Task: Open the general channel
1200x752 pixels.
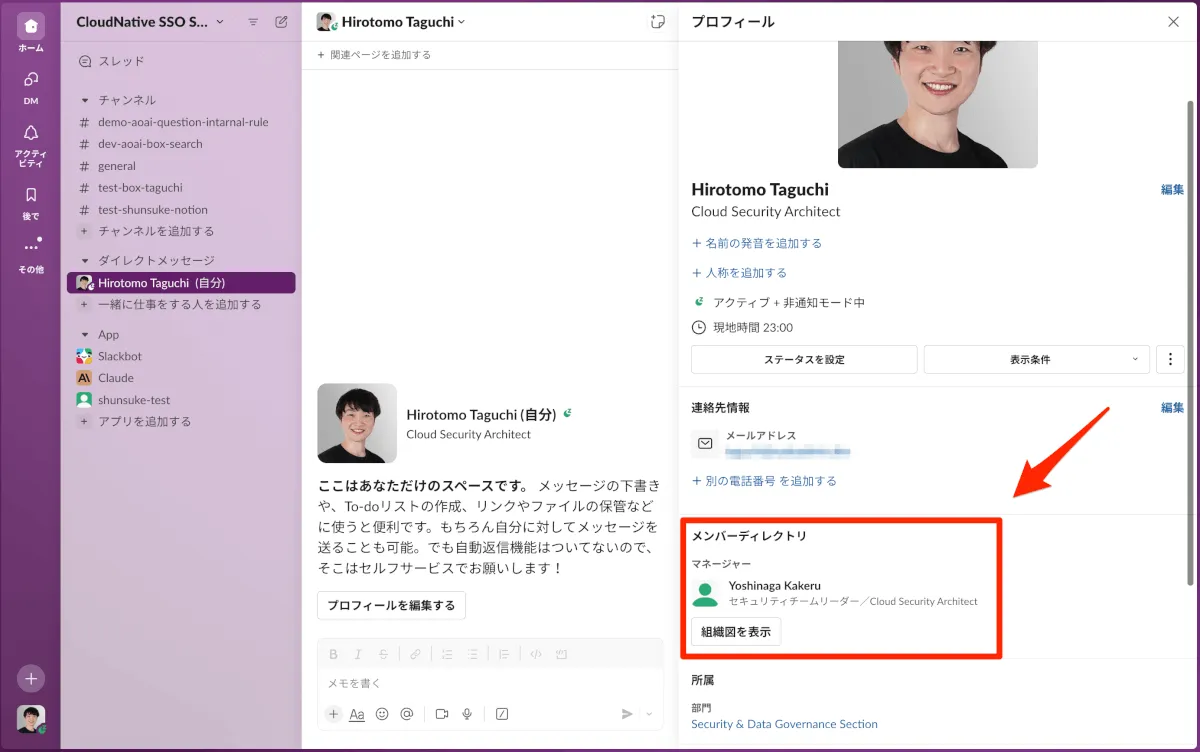Action: coord(117,166)
